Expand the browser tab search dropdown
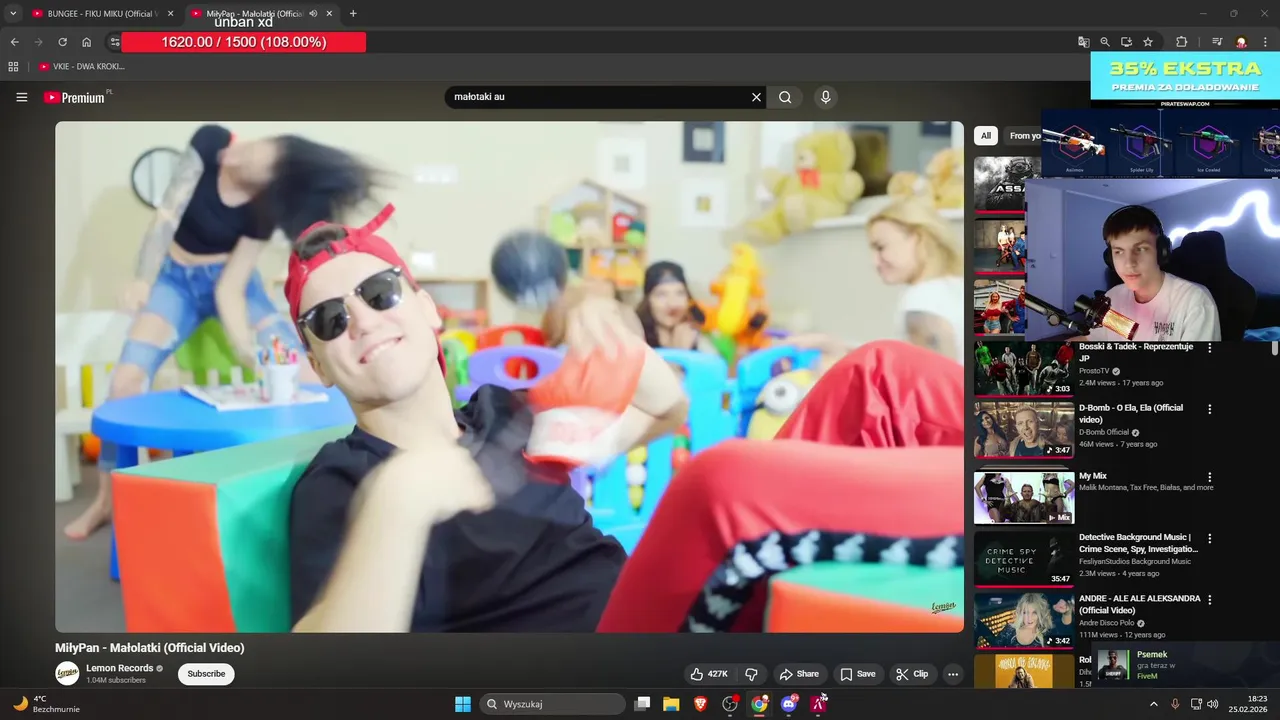This screenshot has height=720, width=1280. point(13,14)
